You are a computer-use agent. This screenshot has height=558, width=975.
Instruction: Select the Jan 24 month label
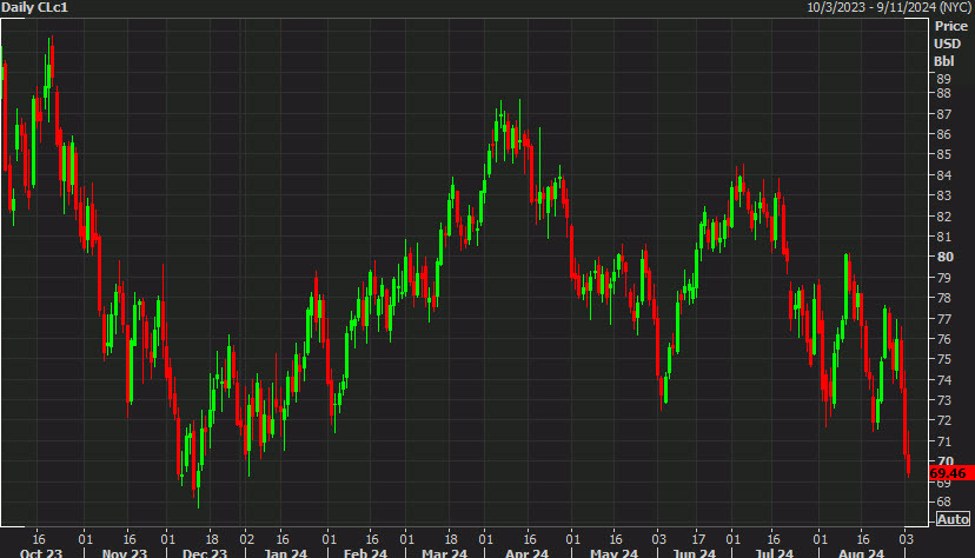coord(286,553)
